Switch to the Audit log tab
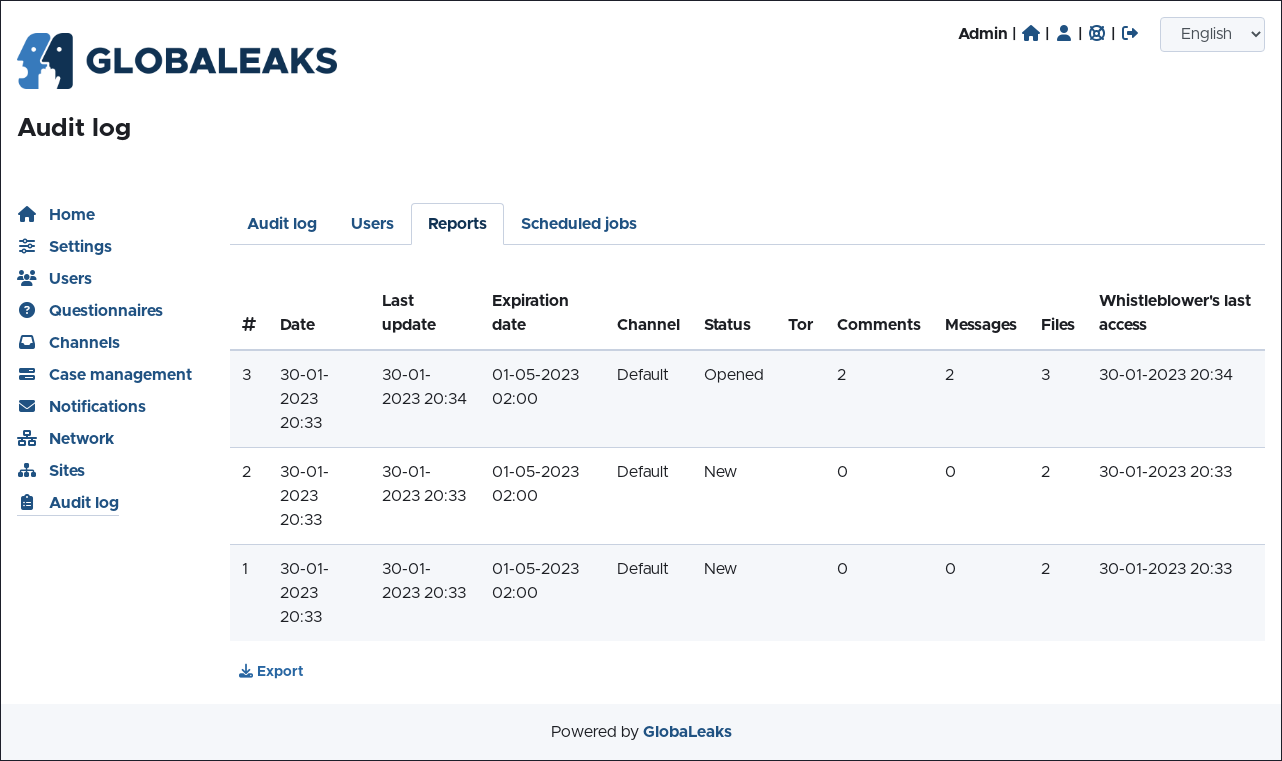Viewport: 1282px width, 761px height. pos(282,224)
